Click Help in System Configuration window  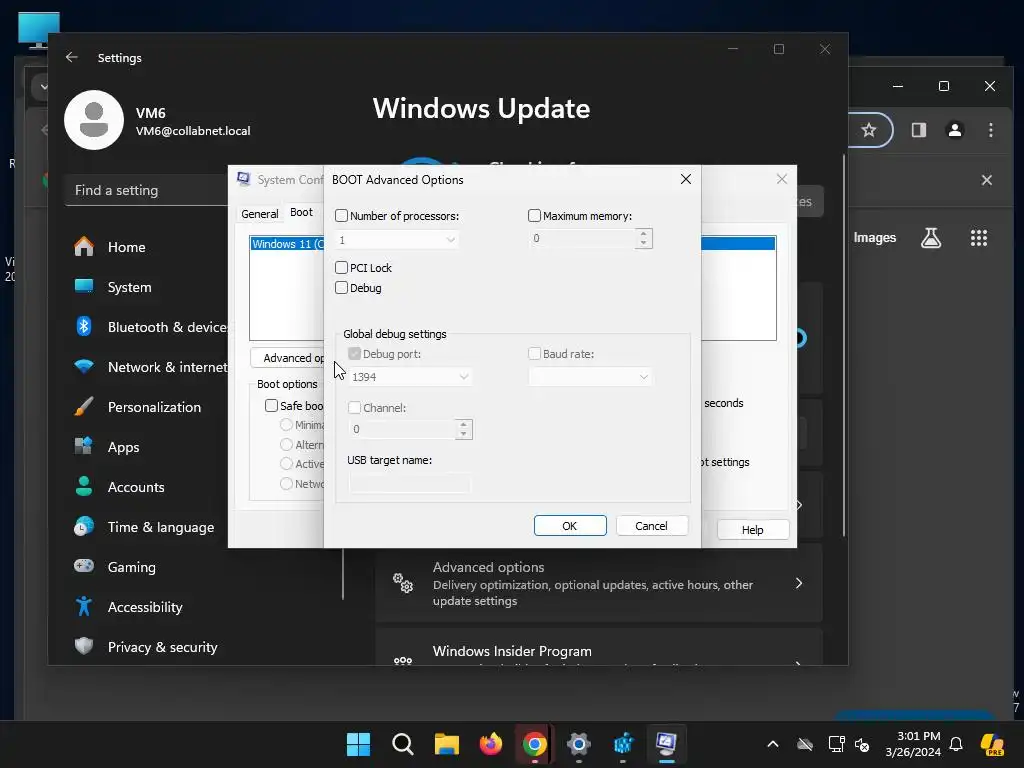click(x=752, y=530)
